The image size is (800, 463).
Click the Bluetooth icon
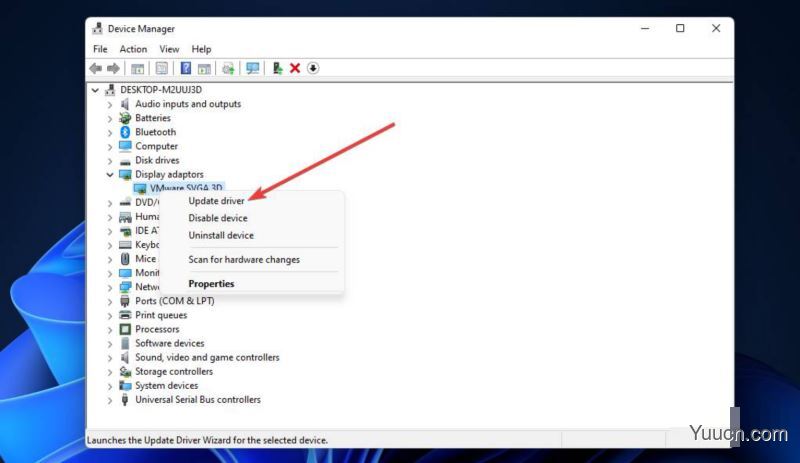coord(125,132)
